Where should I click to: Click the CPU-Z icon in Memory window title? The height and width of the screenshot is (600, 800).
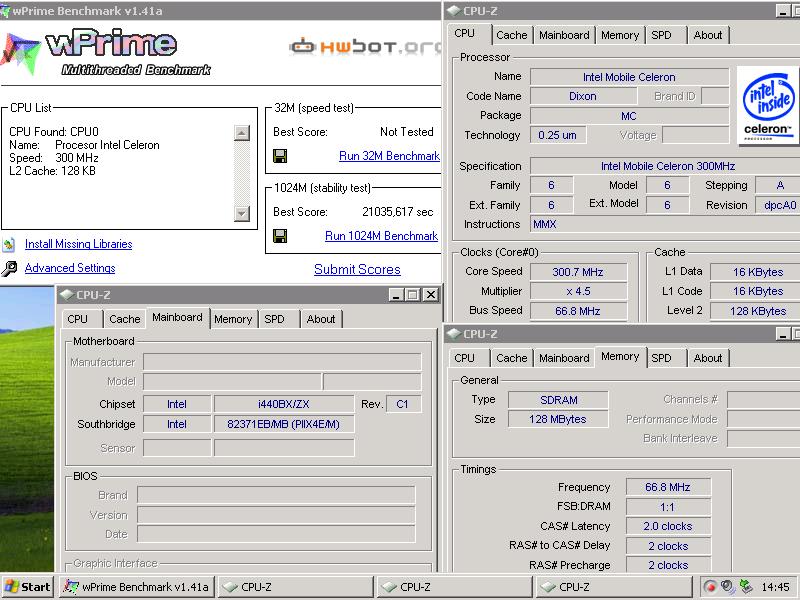coord(454,334)
